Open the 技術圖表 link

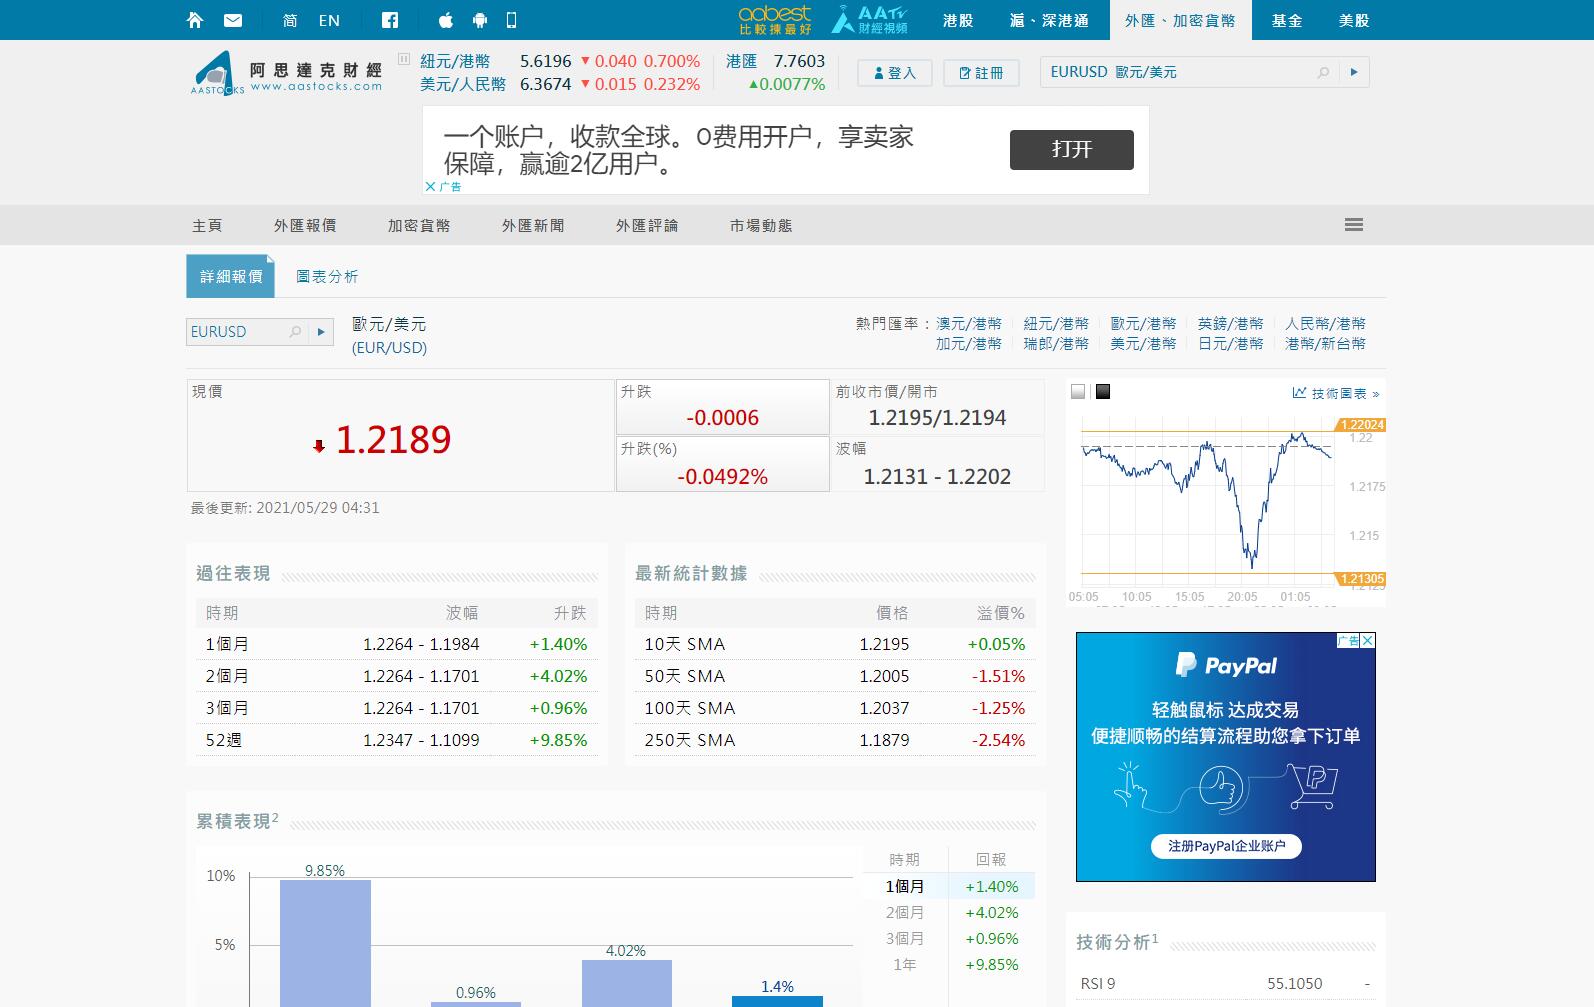coord(1335,393)
